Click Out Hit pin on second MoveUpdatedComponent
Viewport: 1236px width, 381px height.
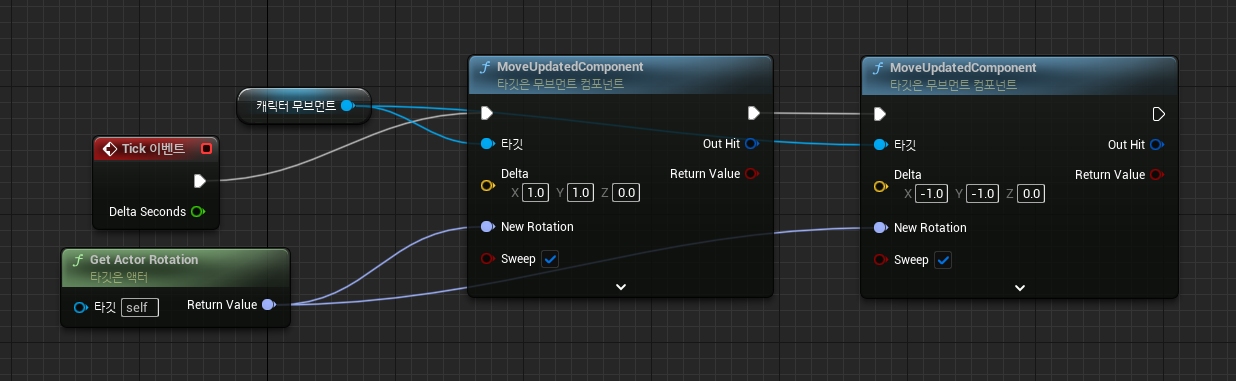click(x=1157, y=145)
